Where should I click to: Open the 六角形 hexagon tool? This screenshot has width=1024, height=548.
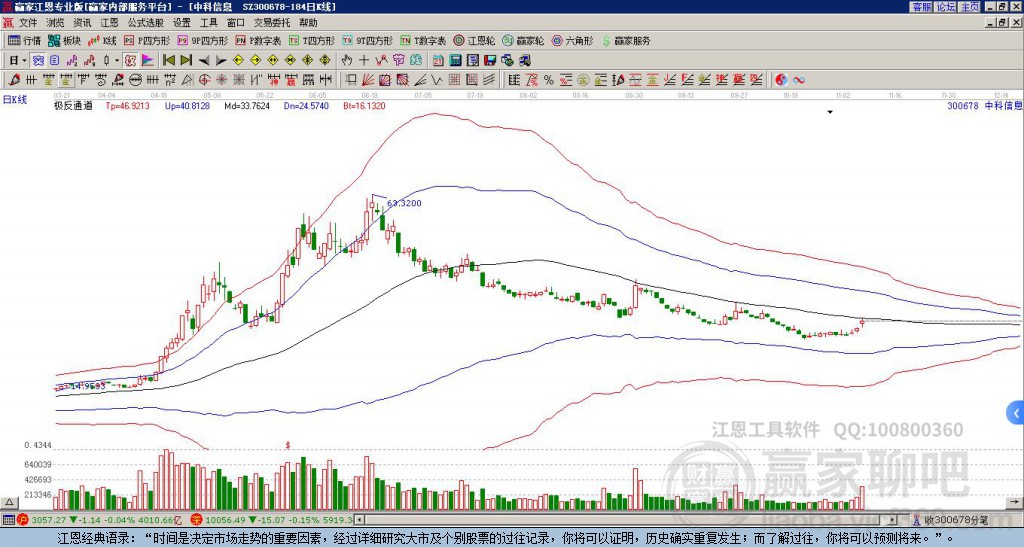pyautogui.click(x=573, y=40)
